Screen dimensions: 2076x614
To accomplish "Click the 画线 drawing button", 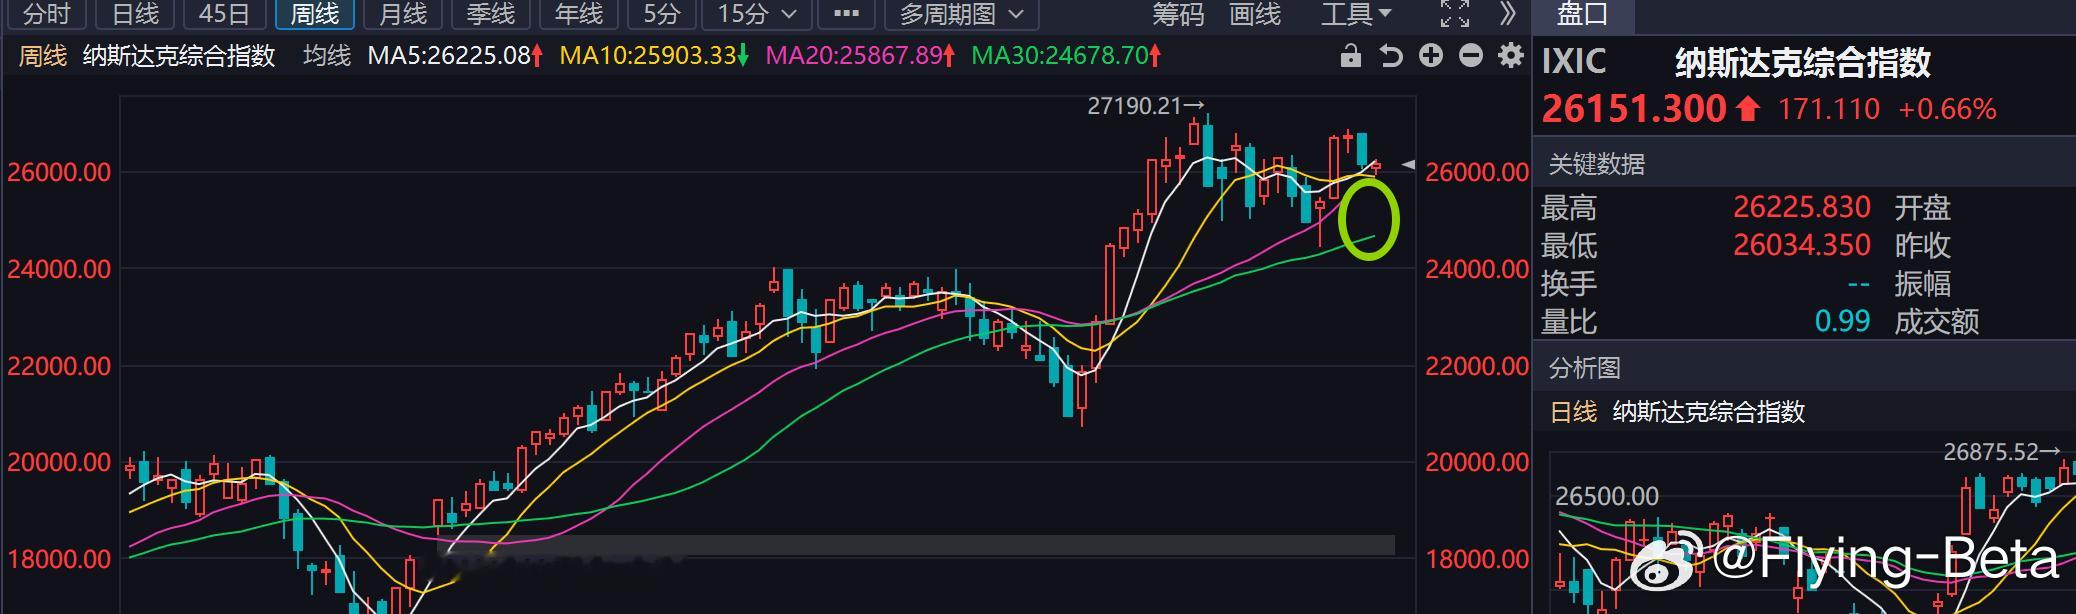I will 1255,14.
